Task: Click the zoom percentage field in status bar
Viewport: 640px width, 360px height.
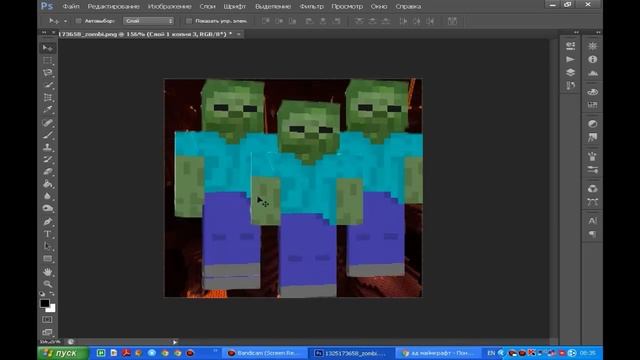Action: [x=50, y=342]
